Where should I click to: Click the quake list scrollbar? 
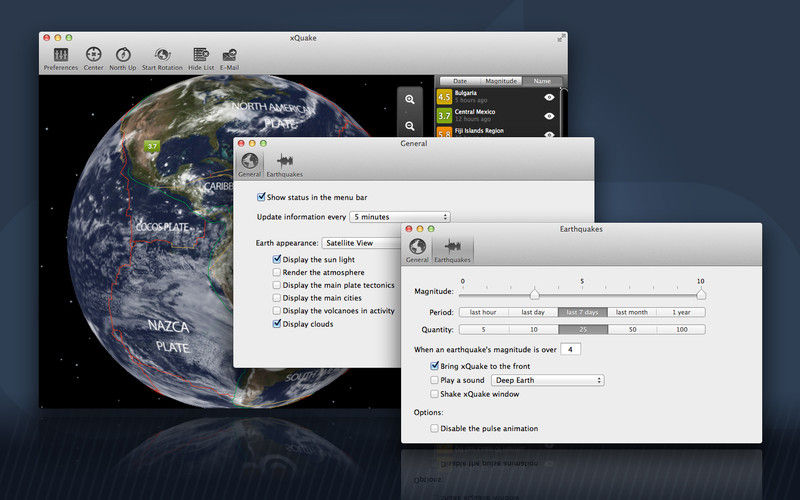tap(563, 112)
